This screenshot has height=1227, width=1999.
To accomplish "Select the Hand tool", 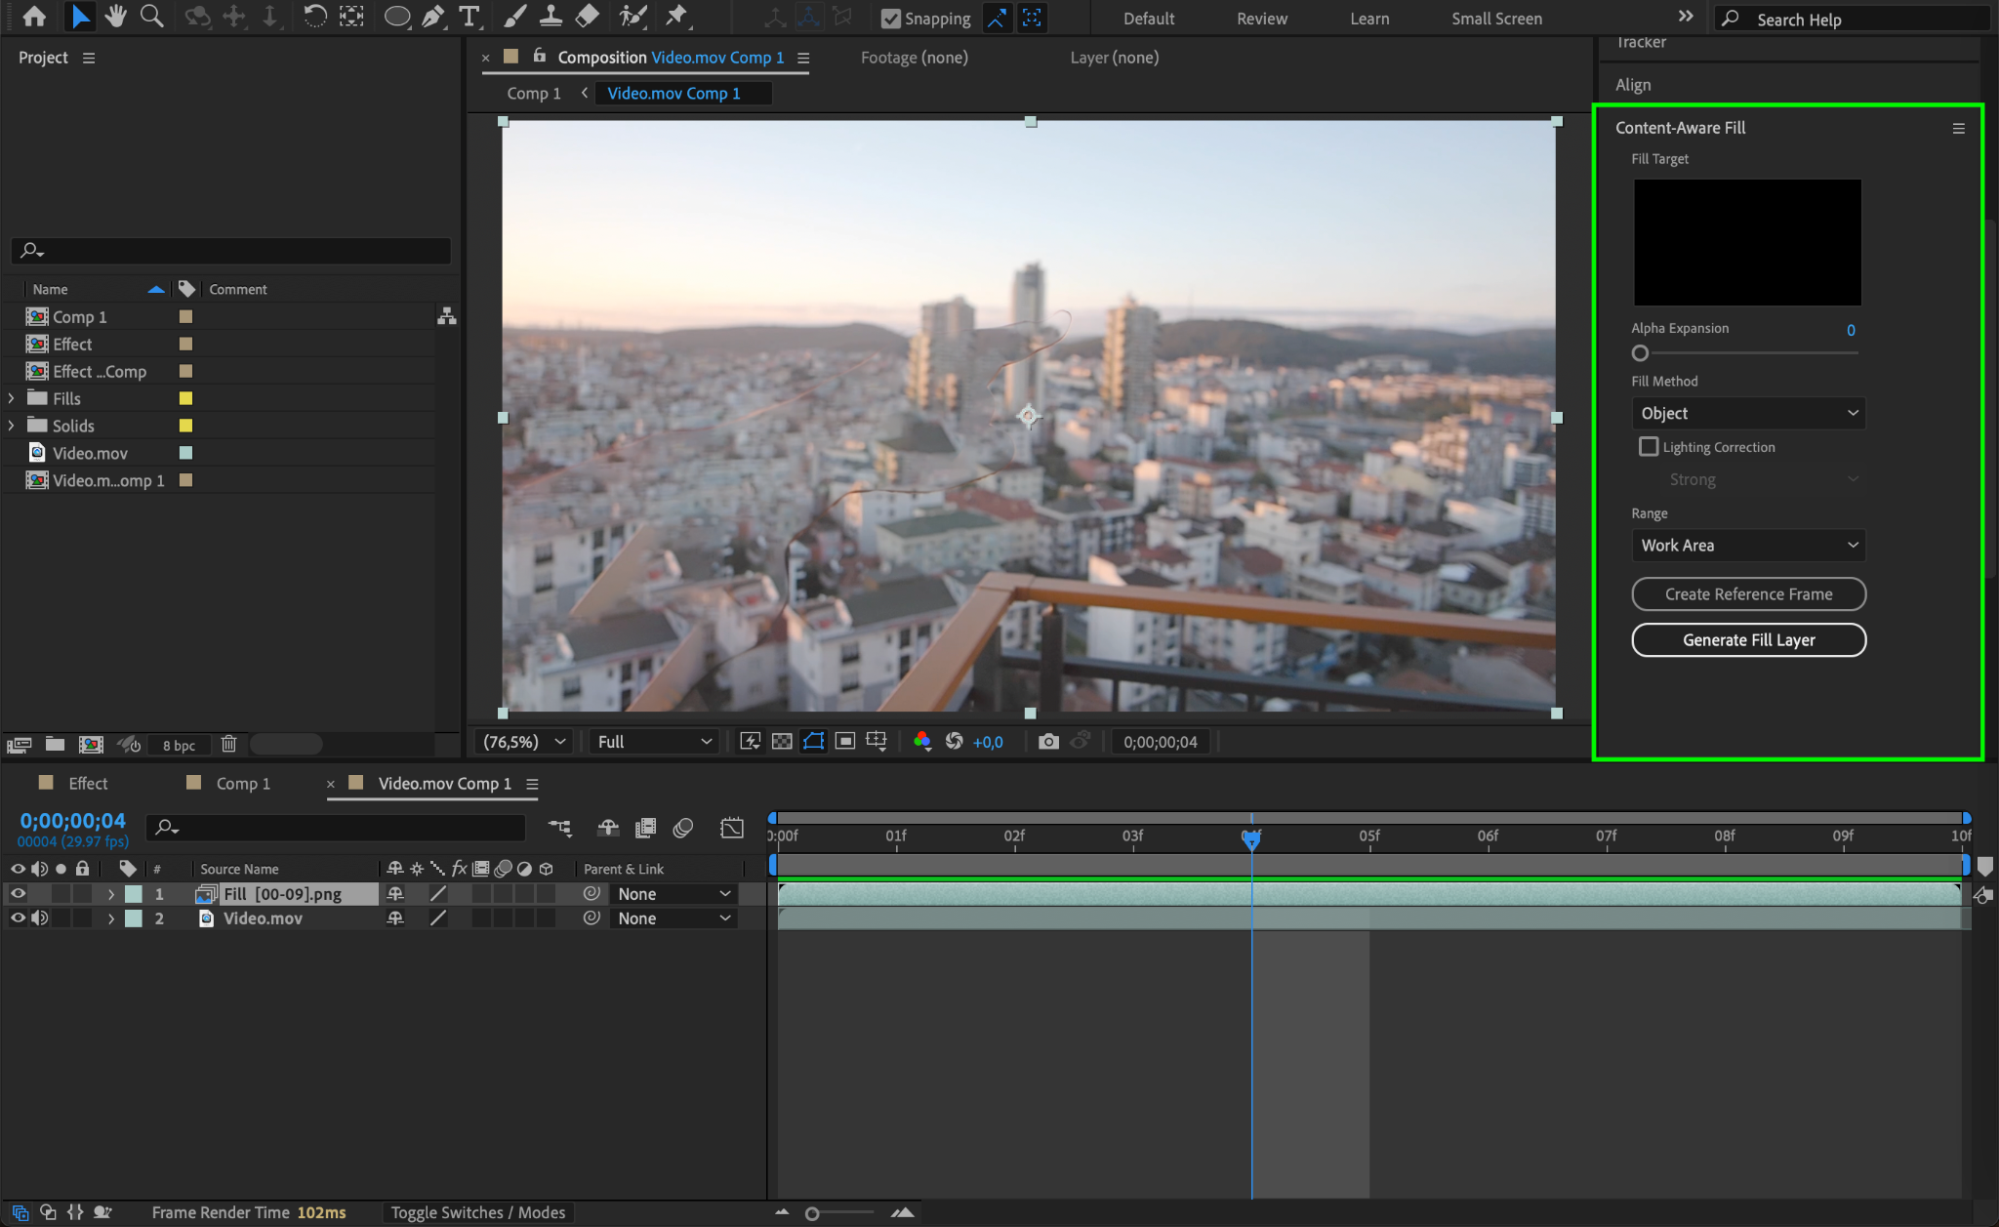I will click(x=116, y=16).
